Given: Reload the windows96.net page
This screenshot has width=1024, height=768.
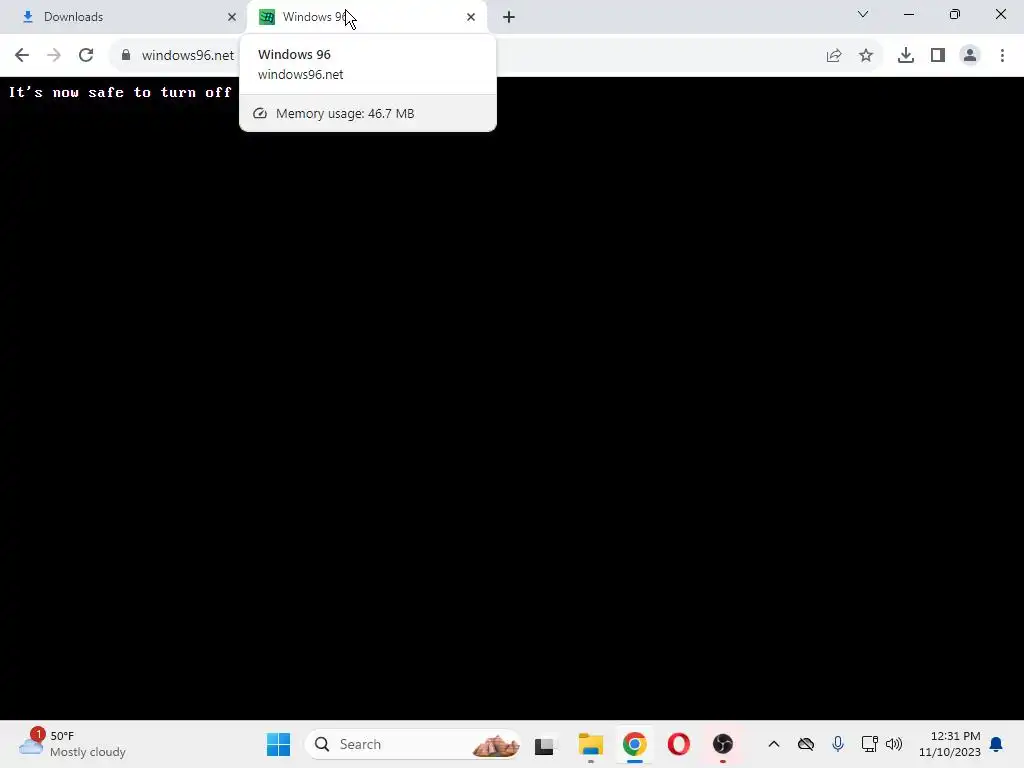Looking at the screenshot, I should point(86,55).
